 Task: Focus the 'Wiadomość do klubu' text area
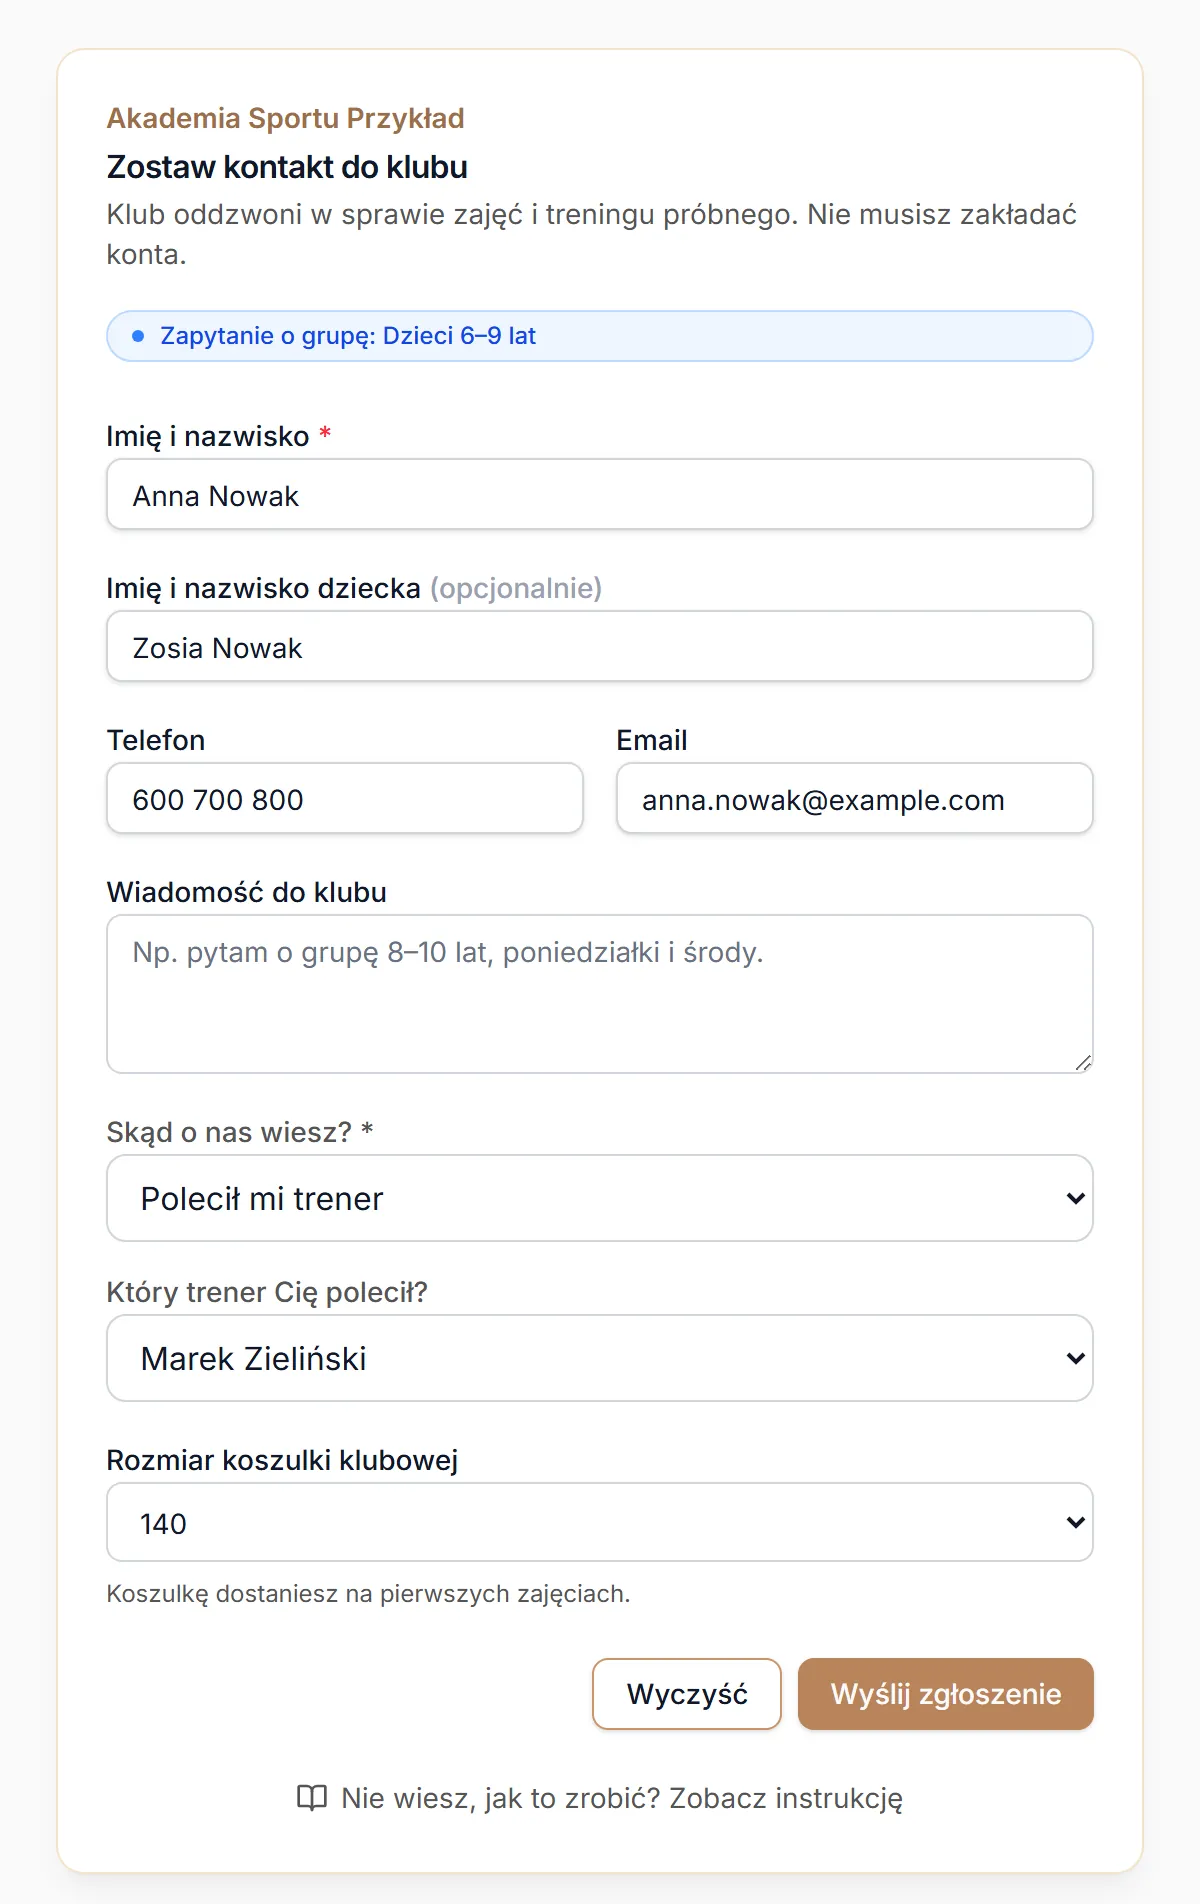tap(600, 994)
